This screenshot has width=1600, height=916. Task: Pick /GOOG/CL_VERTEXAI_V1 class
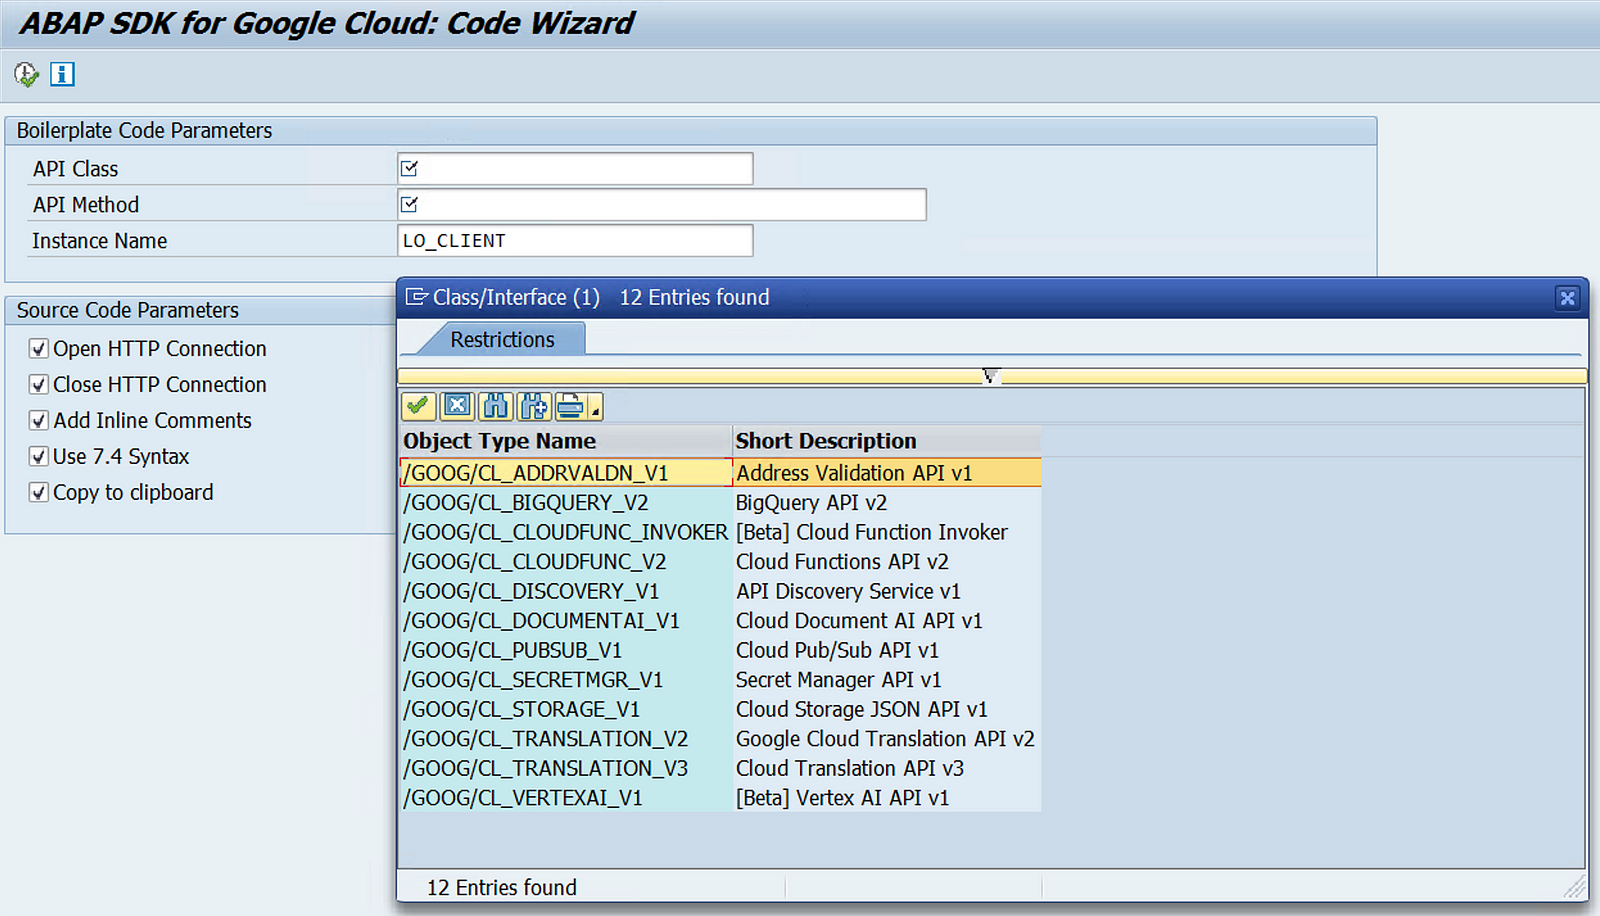click(x=566, y=798)
